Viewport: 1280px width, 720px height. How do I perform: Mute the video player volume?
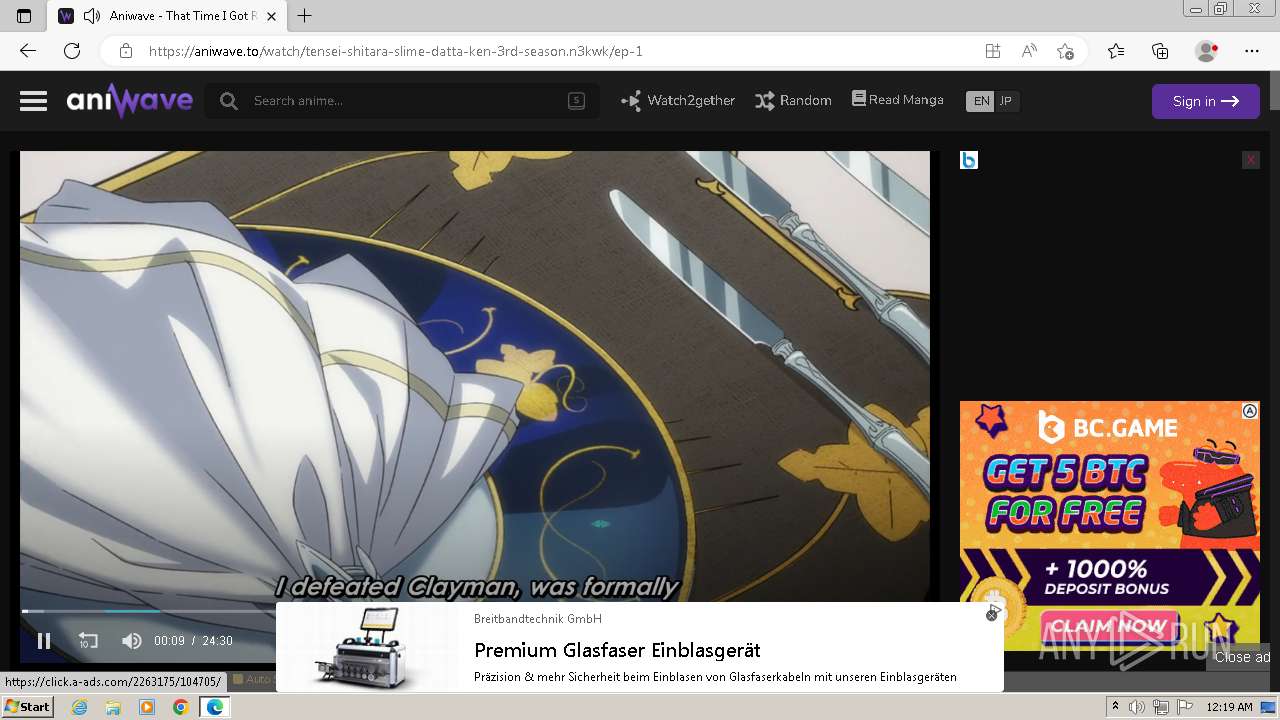[132, 641]
